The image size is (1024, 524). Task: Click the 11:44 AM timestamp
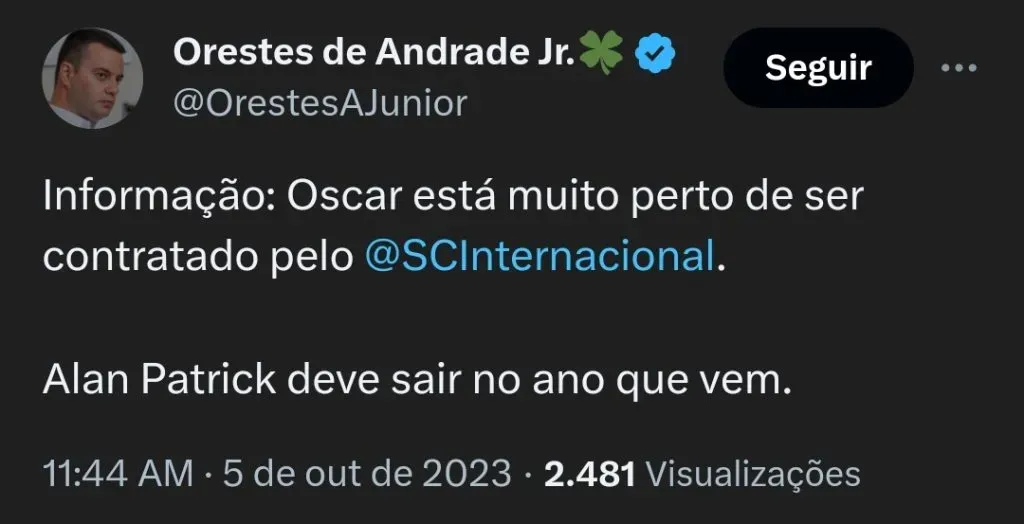117,474
